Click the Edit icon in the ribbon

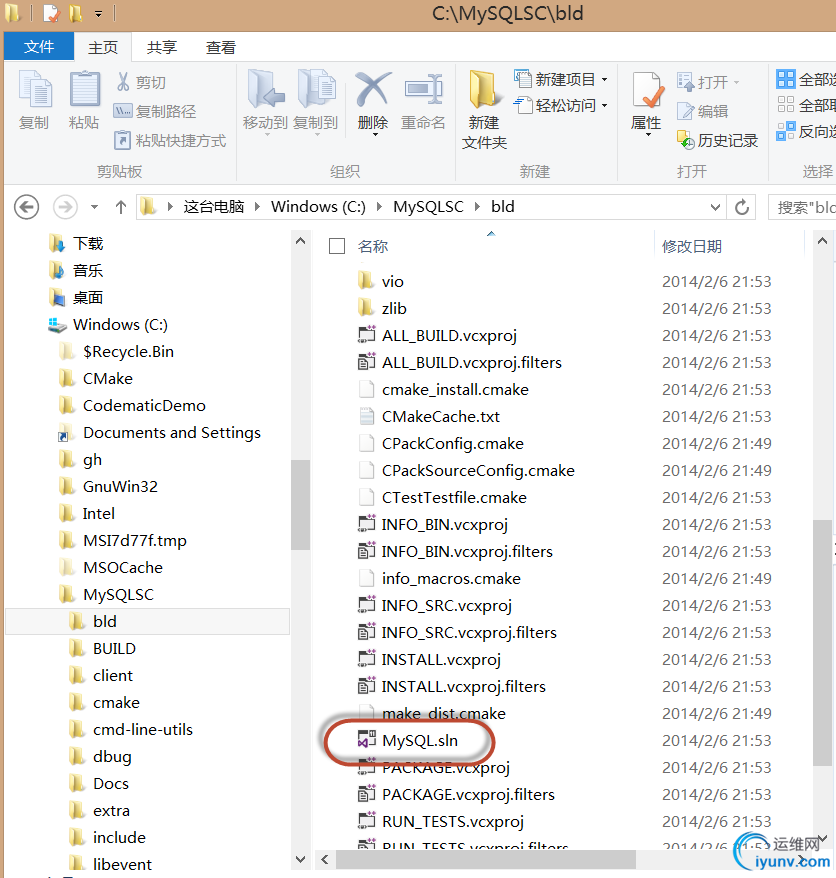[685, 111]
